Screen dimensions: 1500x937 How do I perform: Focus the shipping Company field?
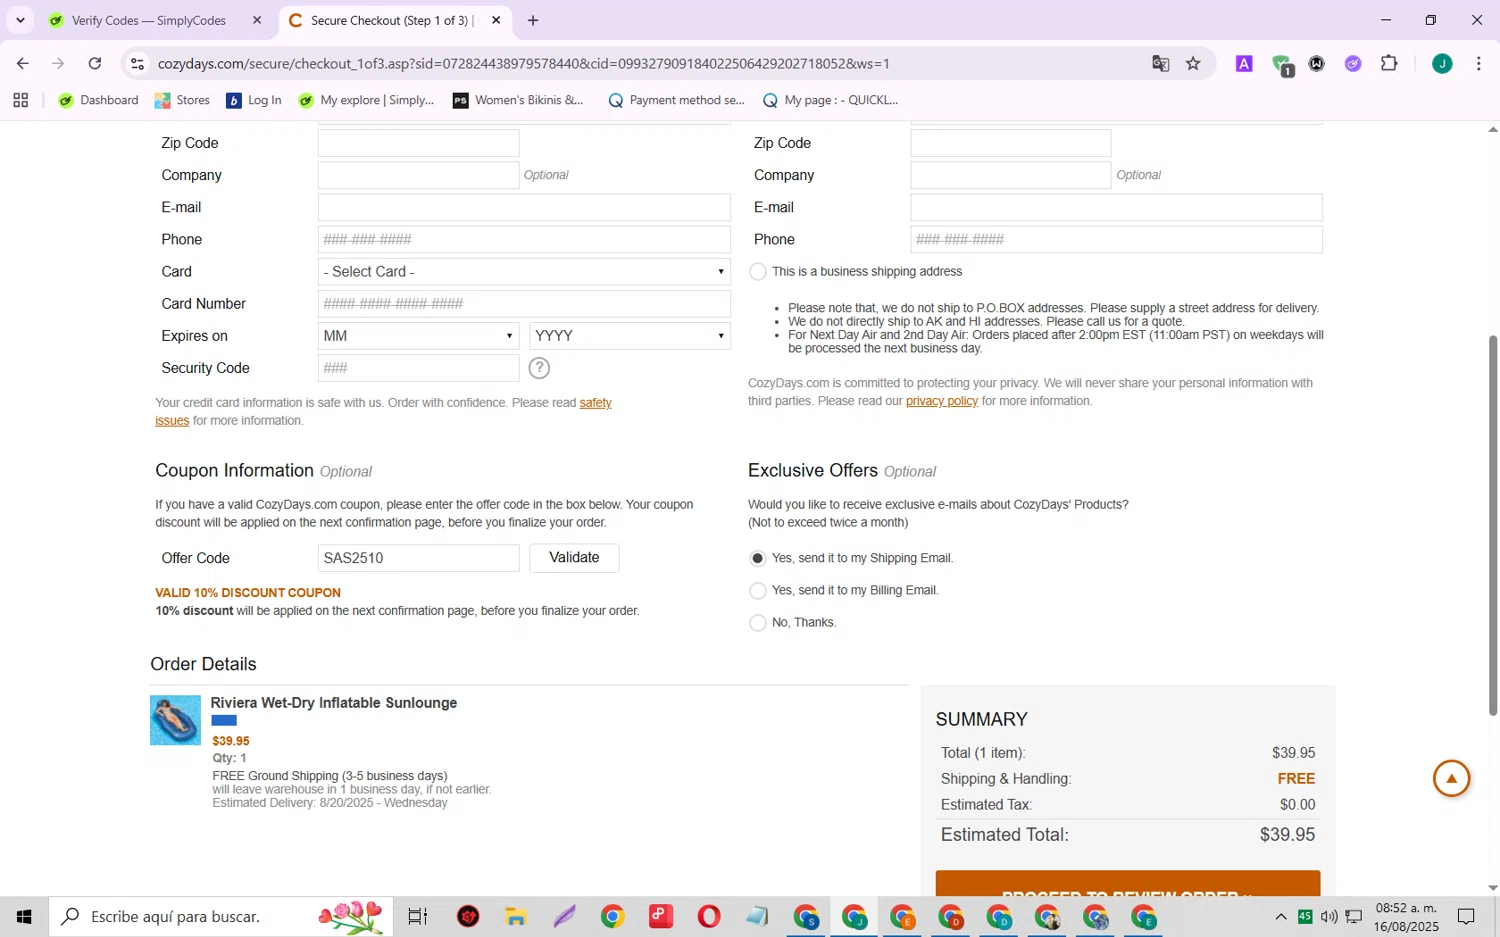(1010, 175)
